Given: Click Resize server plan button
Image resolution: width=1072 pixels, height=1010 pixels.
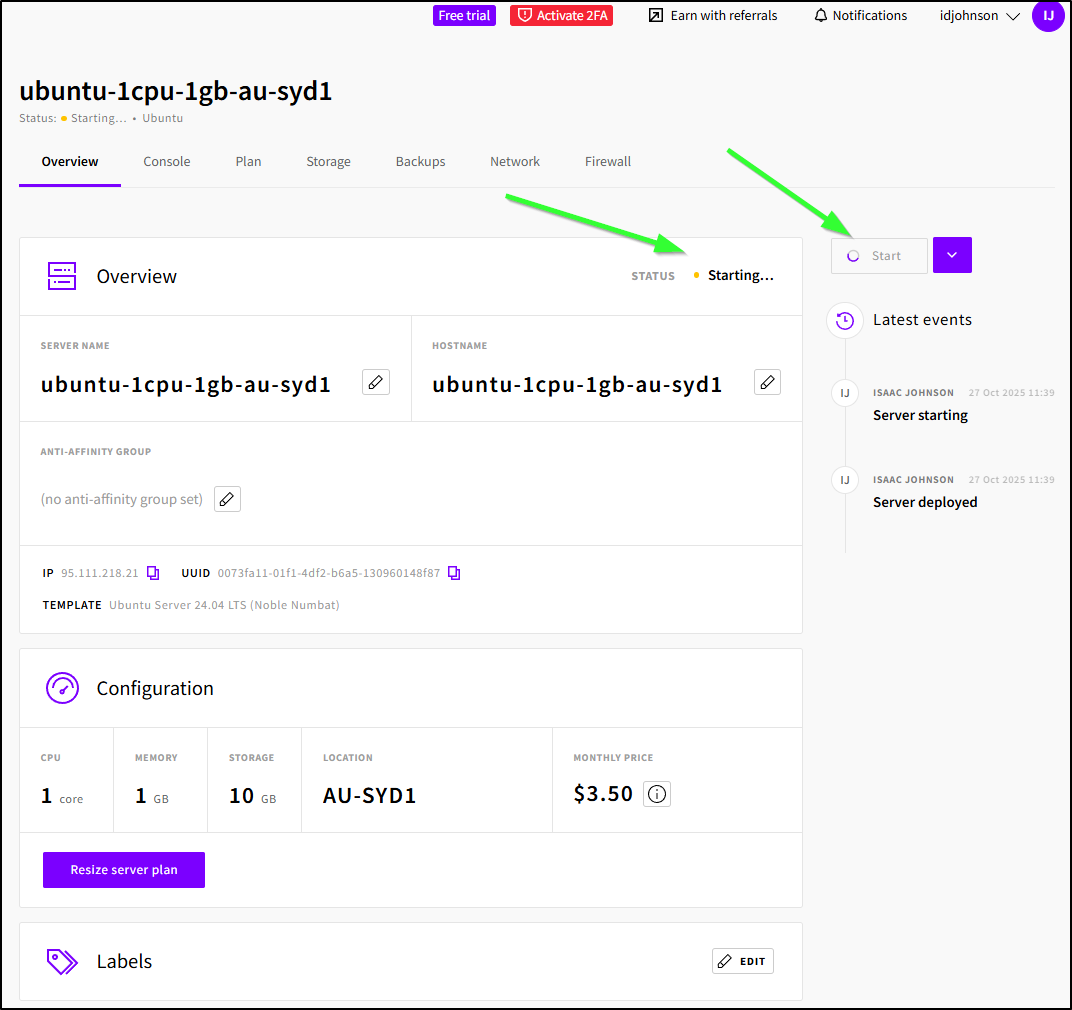Looking at the screenshot, I should click(x=124, y=870).
